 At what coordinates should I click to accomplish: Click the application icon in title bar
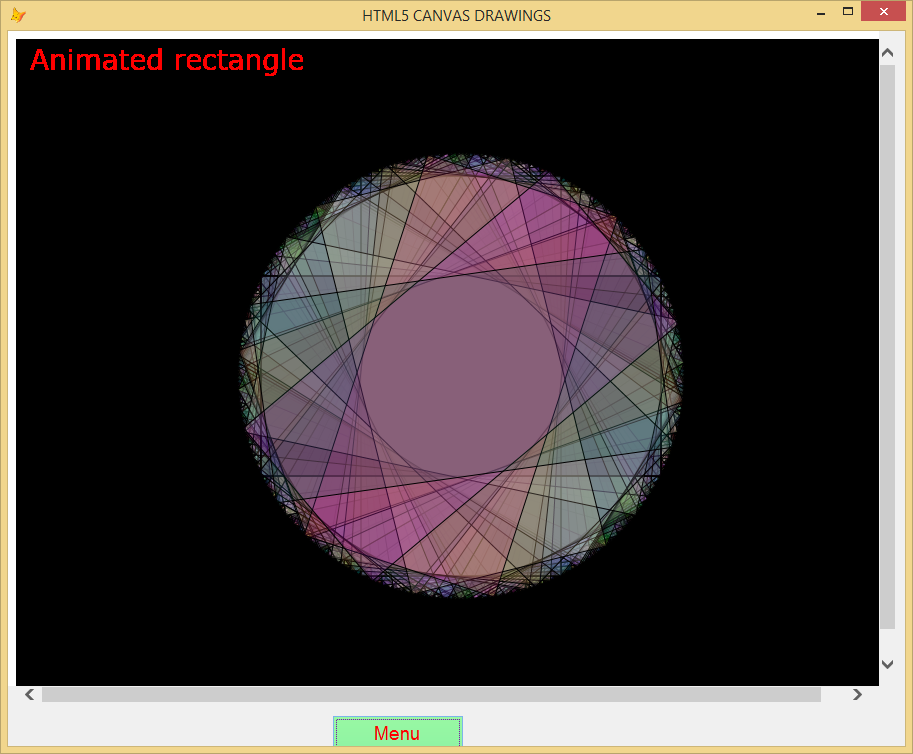pos(18,15)
